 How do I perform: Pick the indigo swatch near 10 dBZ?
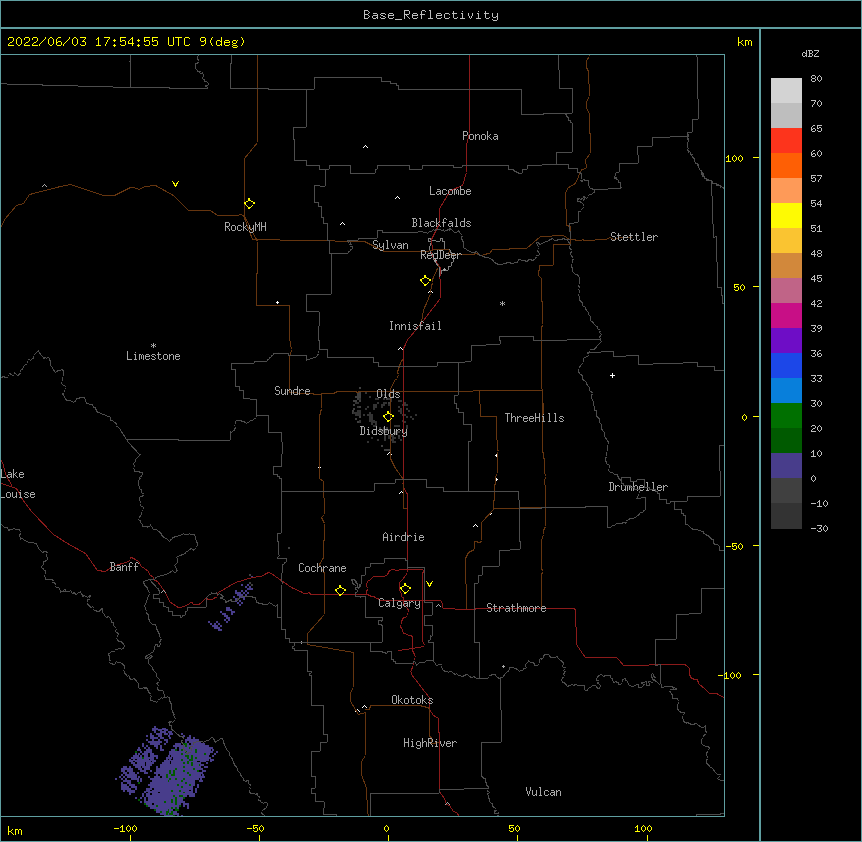click(786, 466)
